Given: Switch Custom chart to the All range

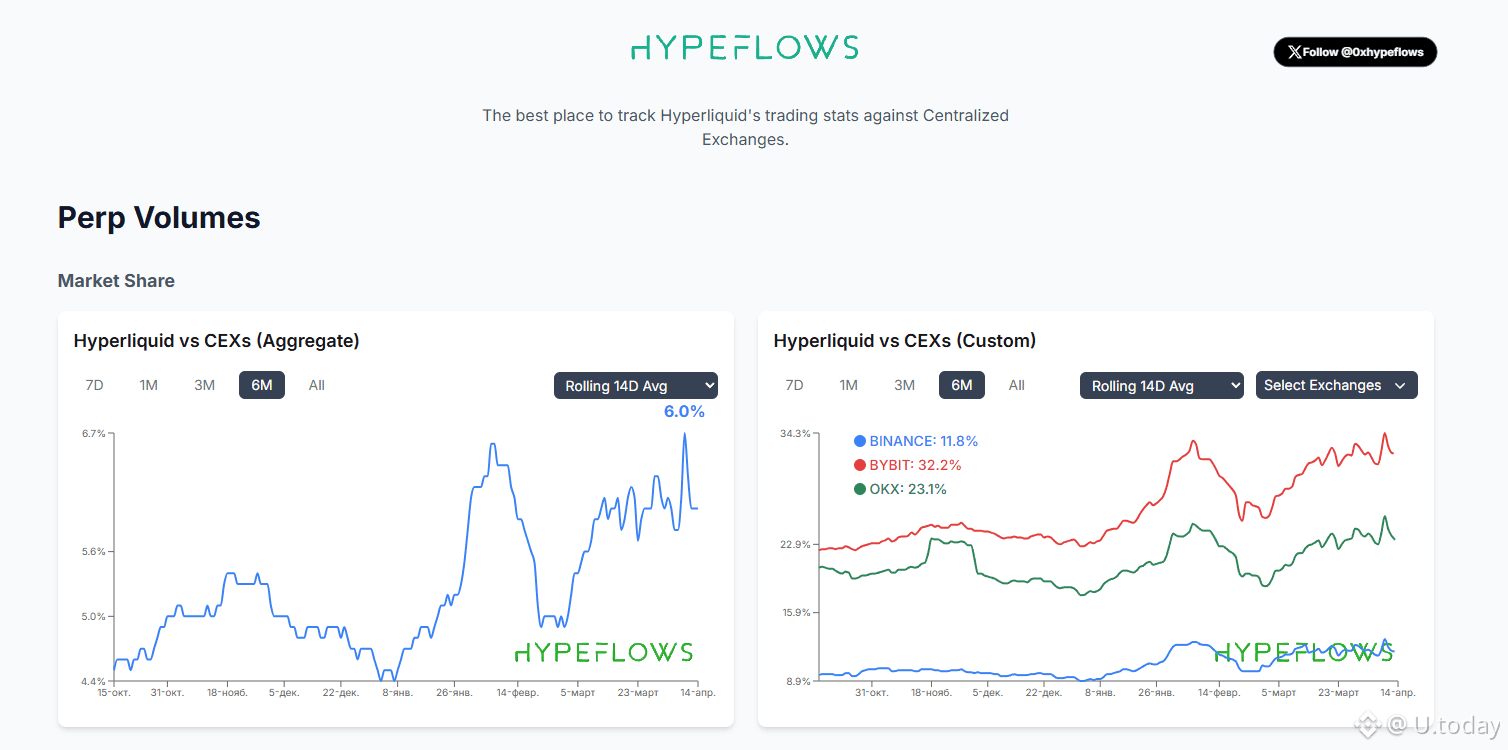Looking at the screenshot, I should (1016, 384).
